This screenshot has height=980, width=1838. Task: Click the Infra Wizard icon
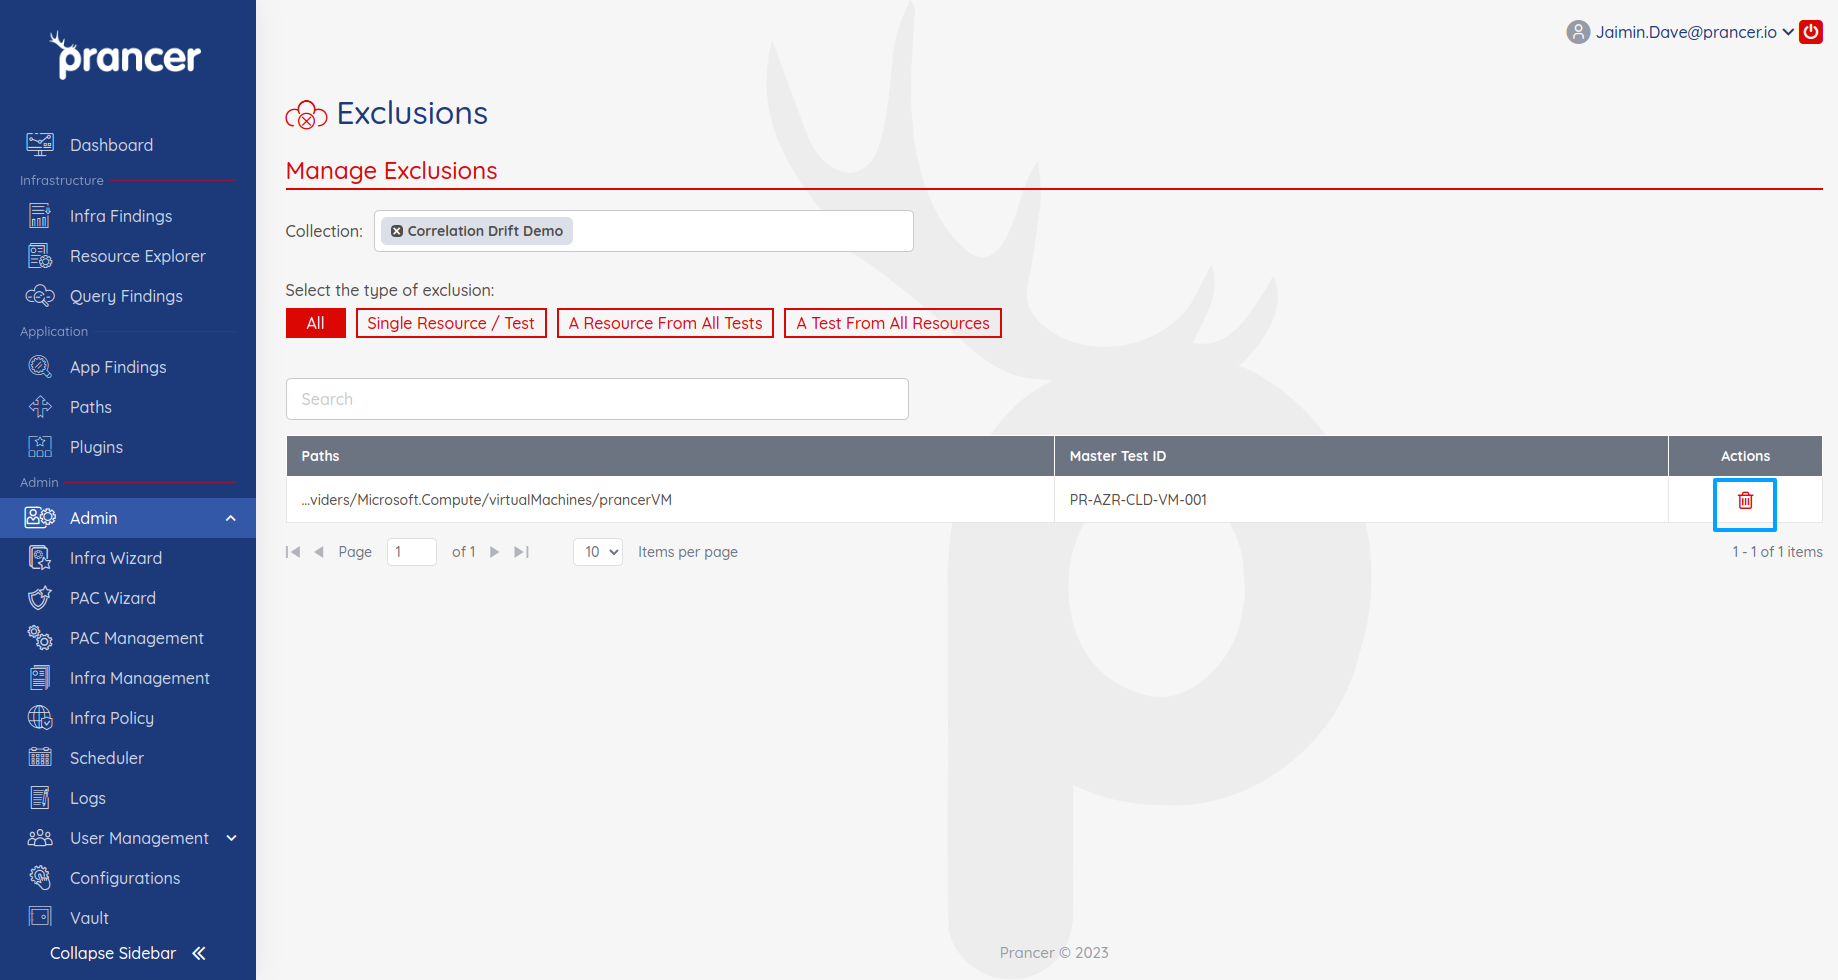point(40,558)
